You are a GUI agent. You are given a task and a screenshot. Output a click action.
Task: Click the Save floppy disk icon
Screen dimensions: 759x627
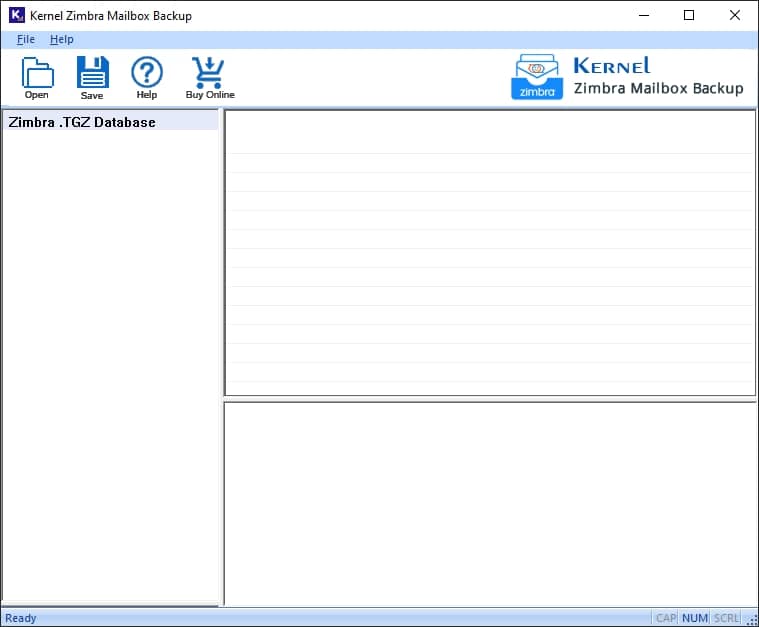[92, 77]
